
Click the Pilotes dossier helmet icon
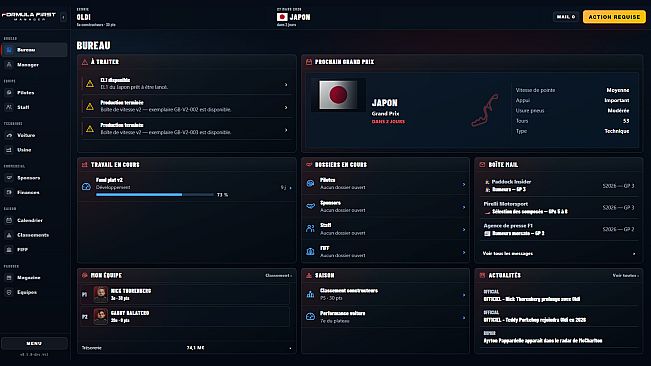click(x=310, y=183)
